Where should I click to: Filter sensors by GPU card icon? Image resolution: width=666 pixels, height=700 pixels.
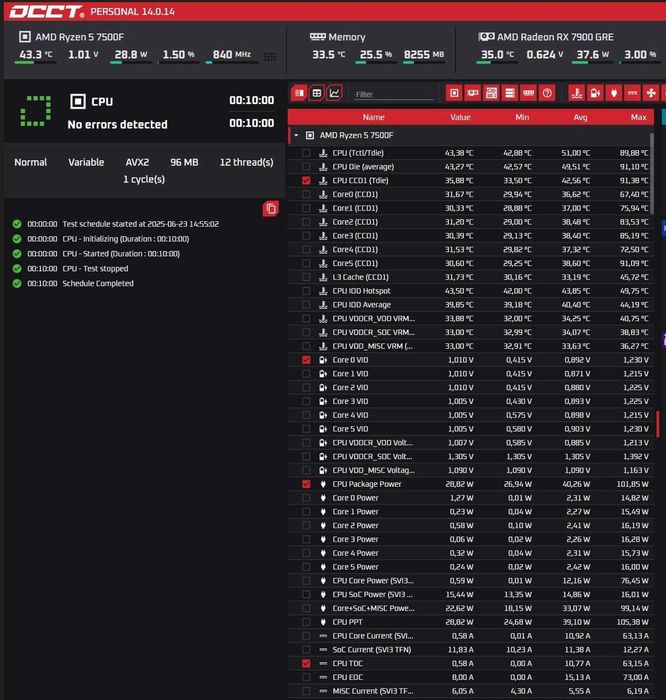[473, 93]
